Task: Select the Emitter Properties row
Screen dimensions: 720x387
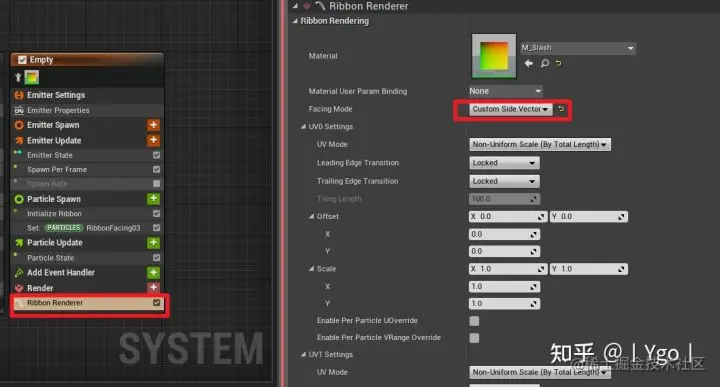Action: tap(87, 110)
